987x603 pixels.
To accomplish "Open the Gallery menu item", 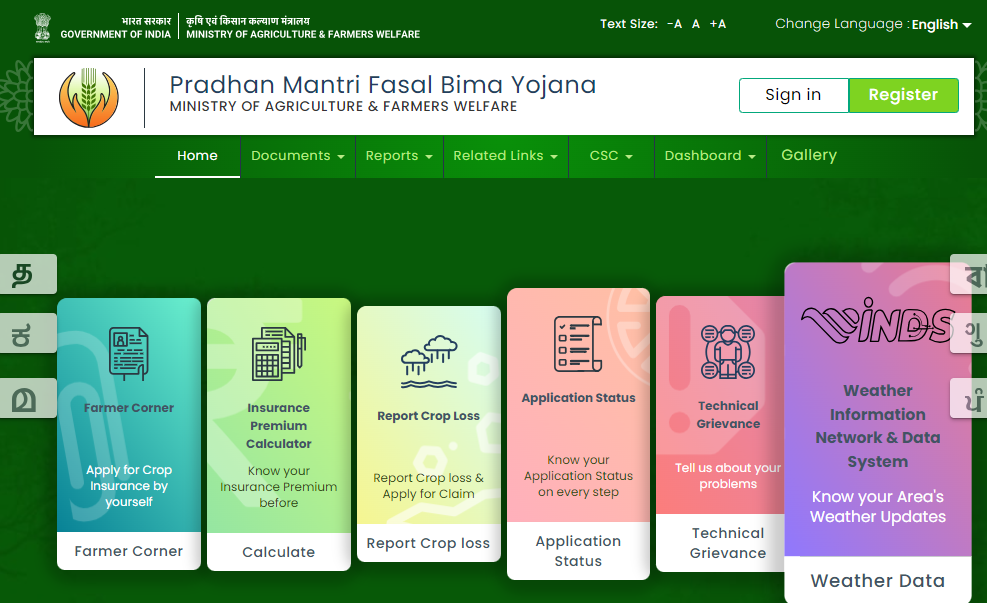I will (809, 155).
